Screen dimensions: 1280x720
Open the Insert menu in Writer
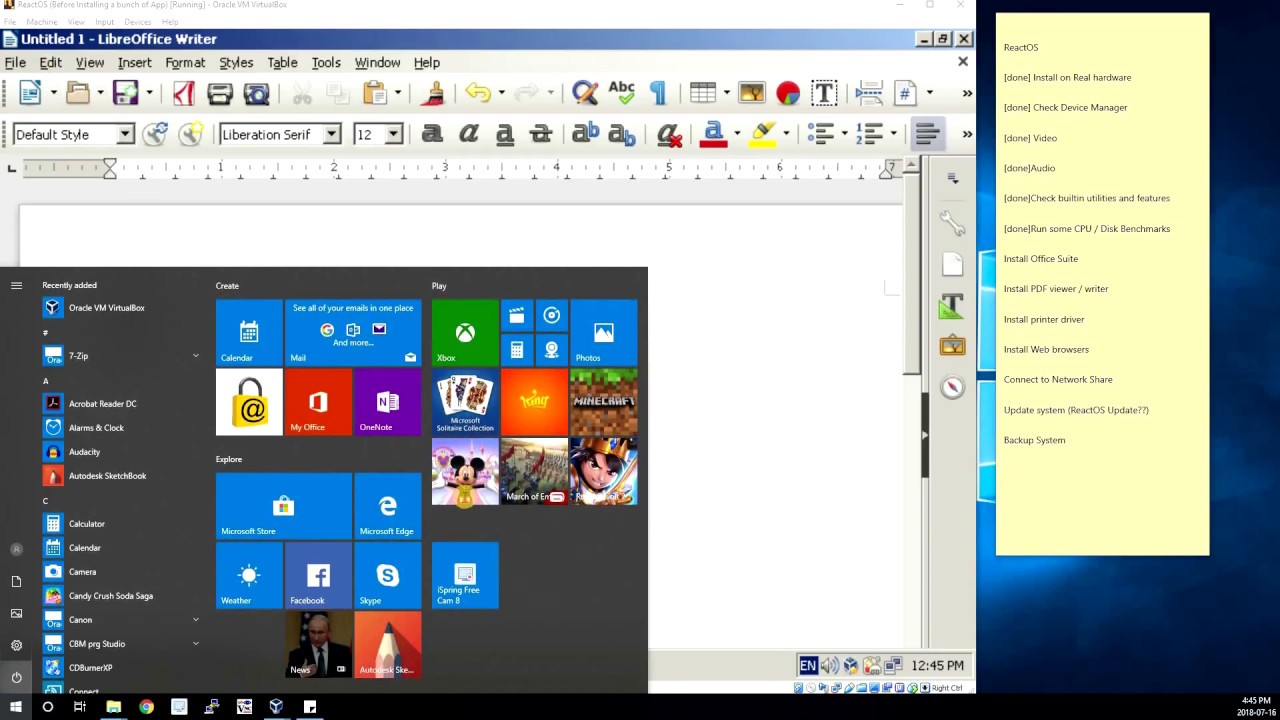[134, 62]
